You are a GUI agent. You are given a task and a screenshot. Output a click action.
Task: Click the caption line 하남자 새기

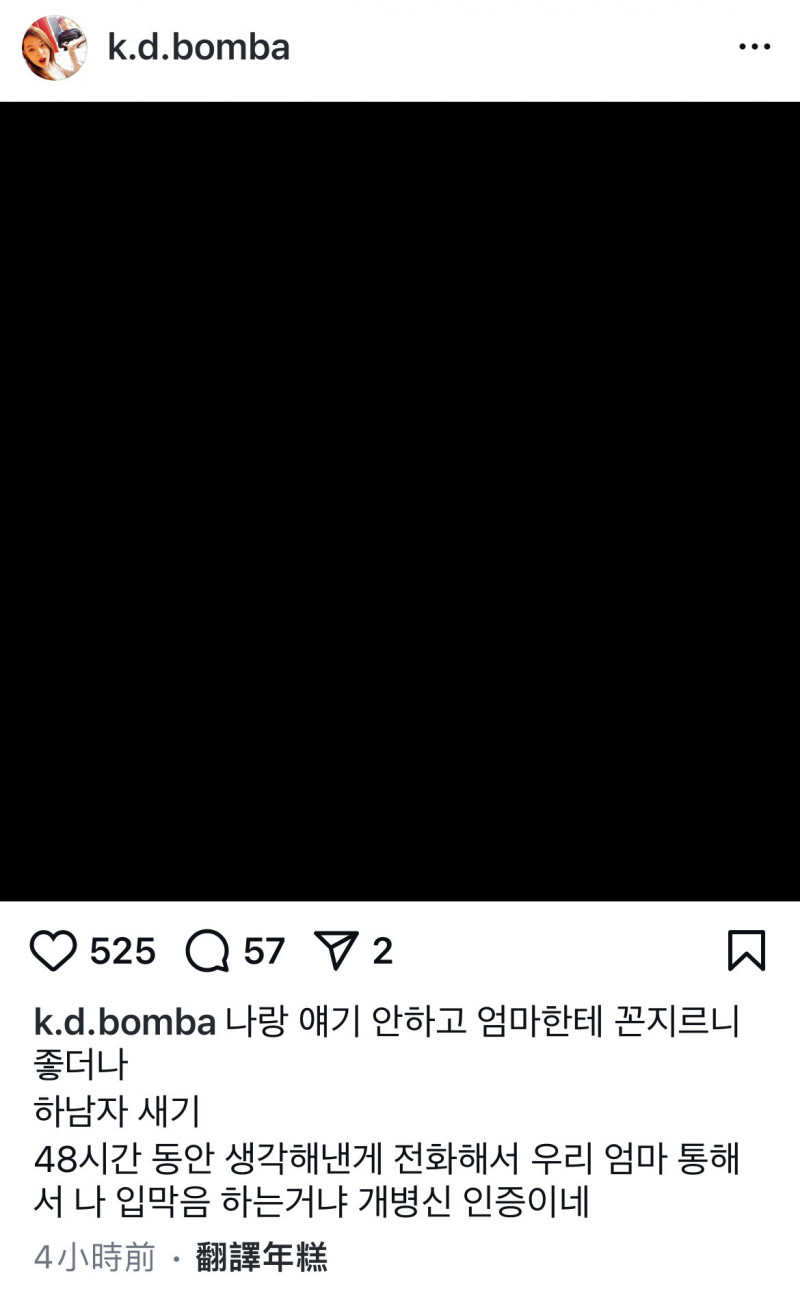[x=118, y=1111]
